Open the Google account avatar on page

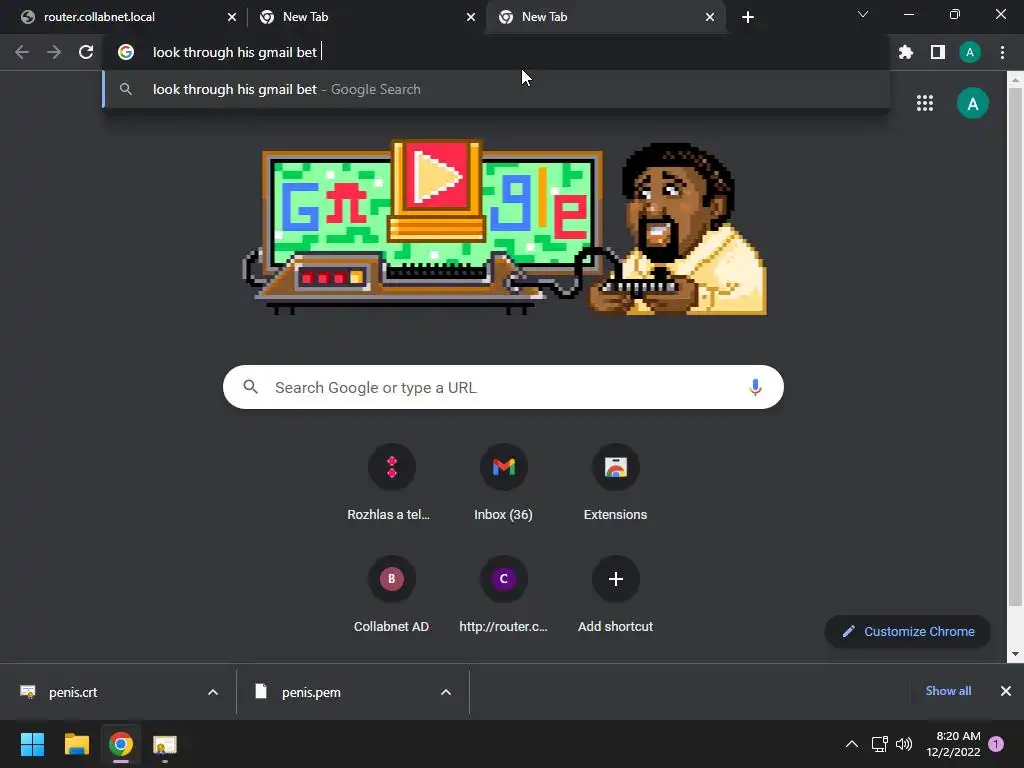(972, 103)
